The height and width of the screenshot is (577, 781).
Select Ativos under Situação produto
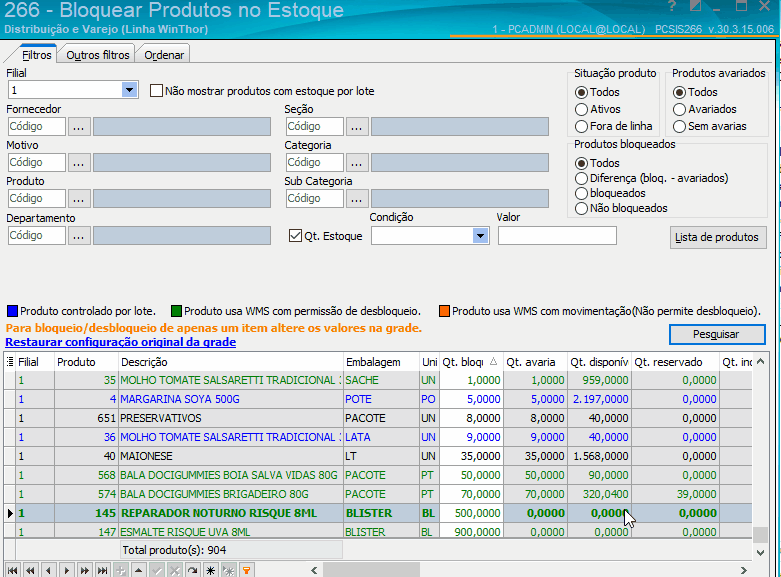coord(581,109)
